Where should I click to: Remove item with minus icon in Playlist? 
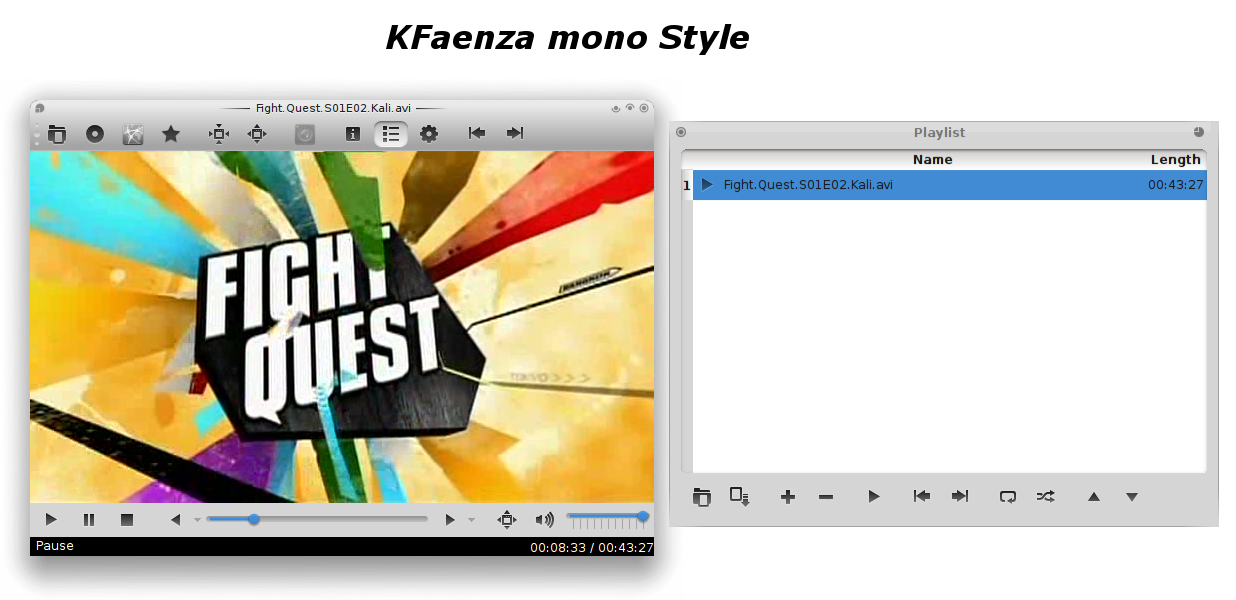(826, 497)
